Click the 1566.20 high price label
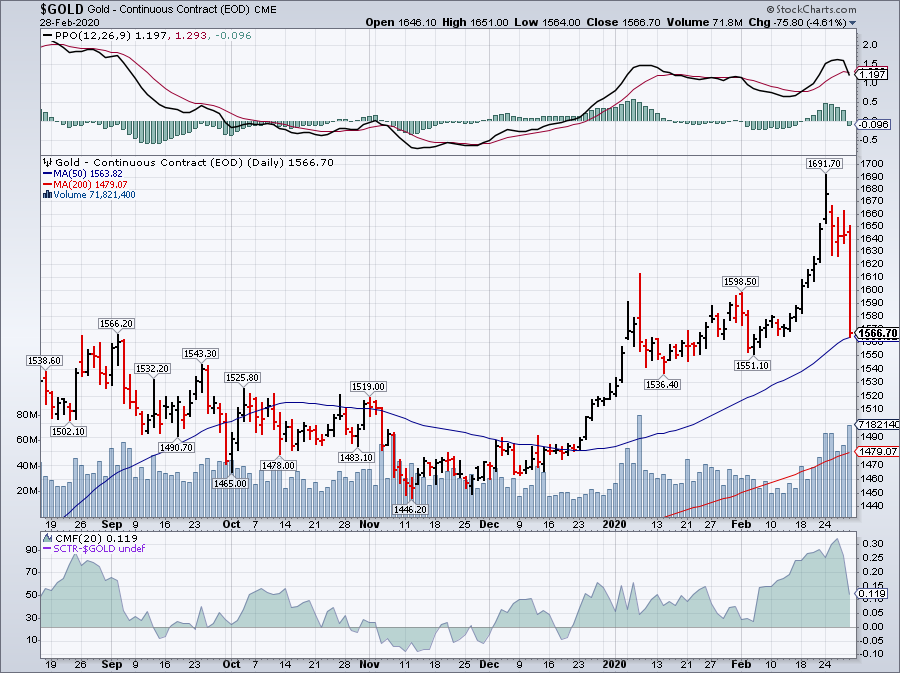900x673 pixels. pos(116,324)
